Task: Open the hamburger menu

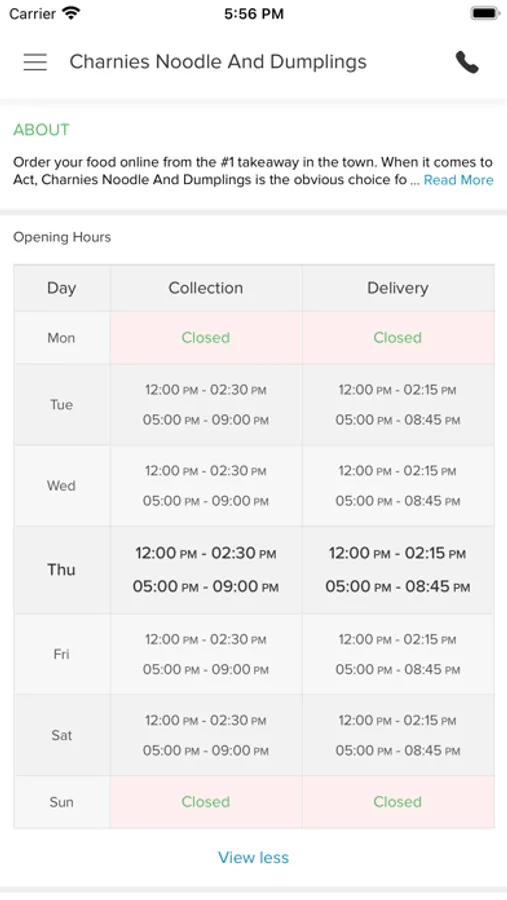Action: coord(35,62)
